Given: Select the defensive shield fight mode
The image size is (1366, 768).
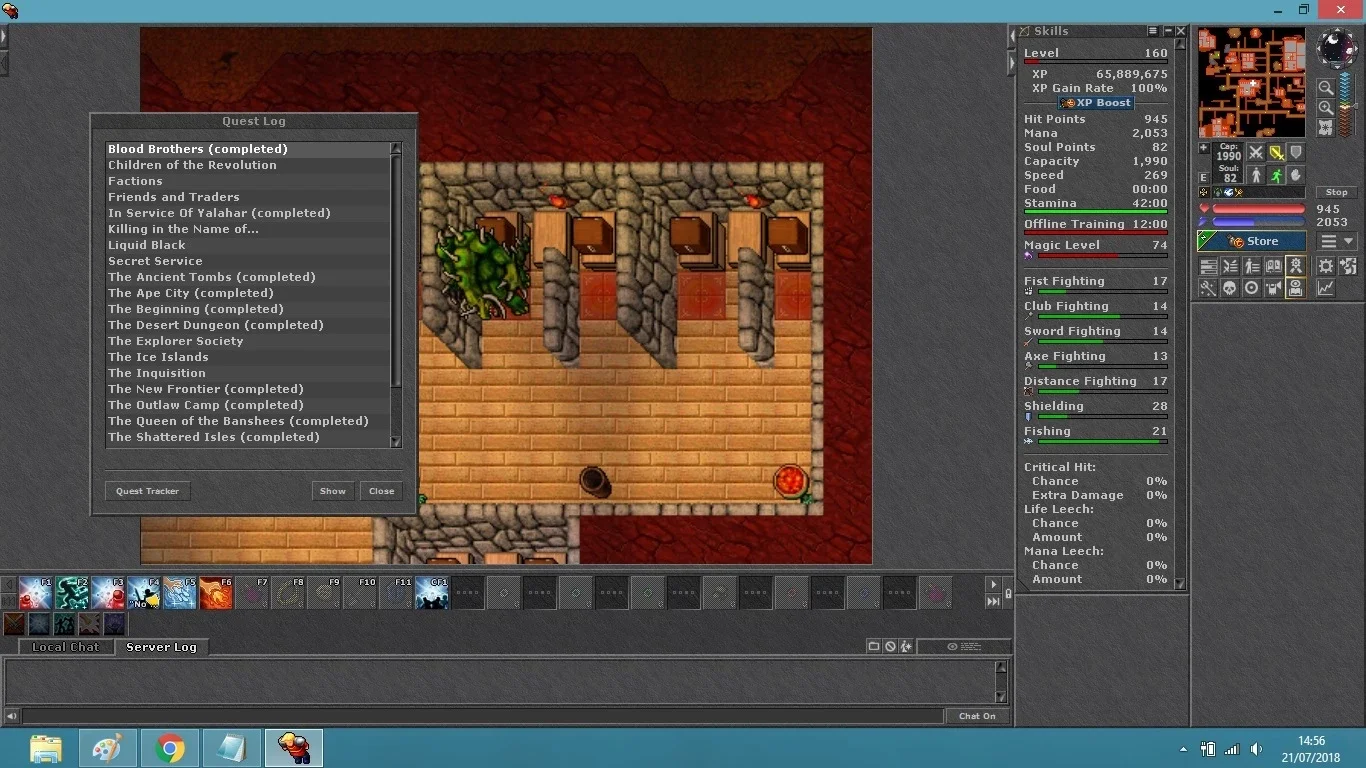Looking at the screenshot, I should pos(1296,153).
